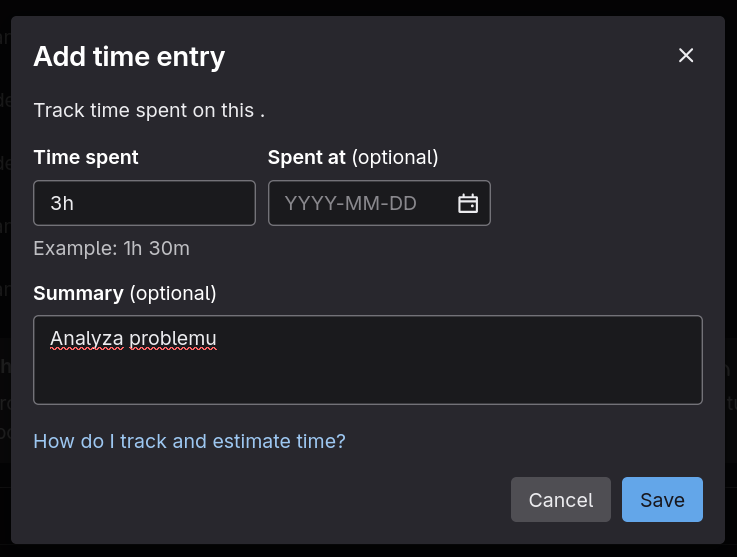Click the dimmed backdrop left of the dialog
This screenshot has height=557, width=737.
click(4, 300)
